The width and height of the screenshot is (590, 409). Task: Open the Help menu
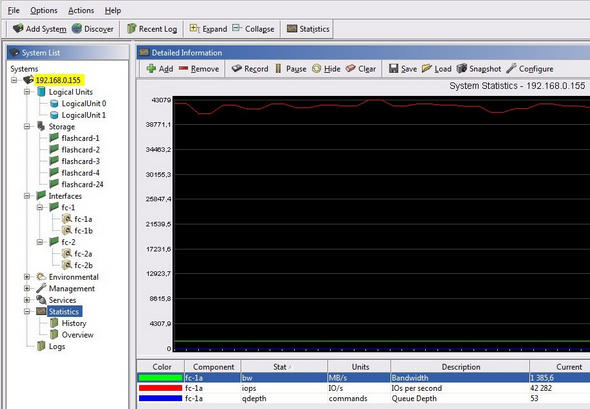pos(113,11)
